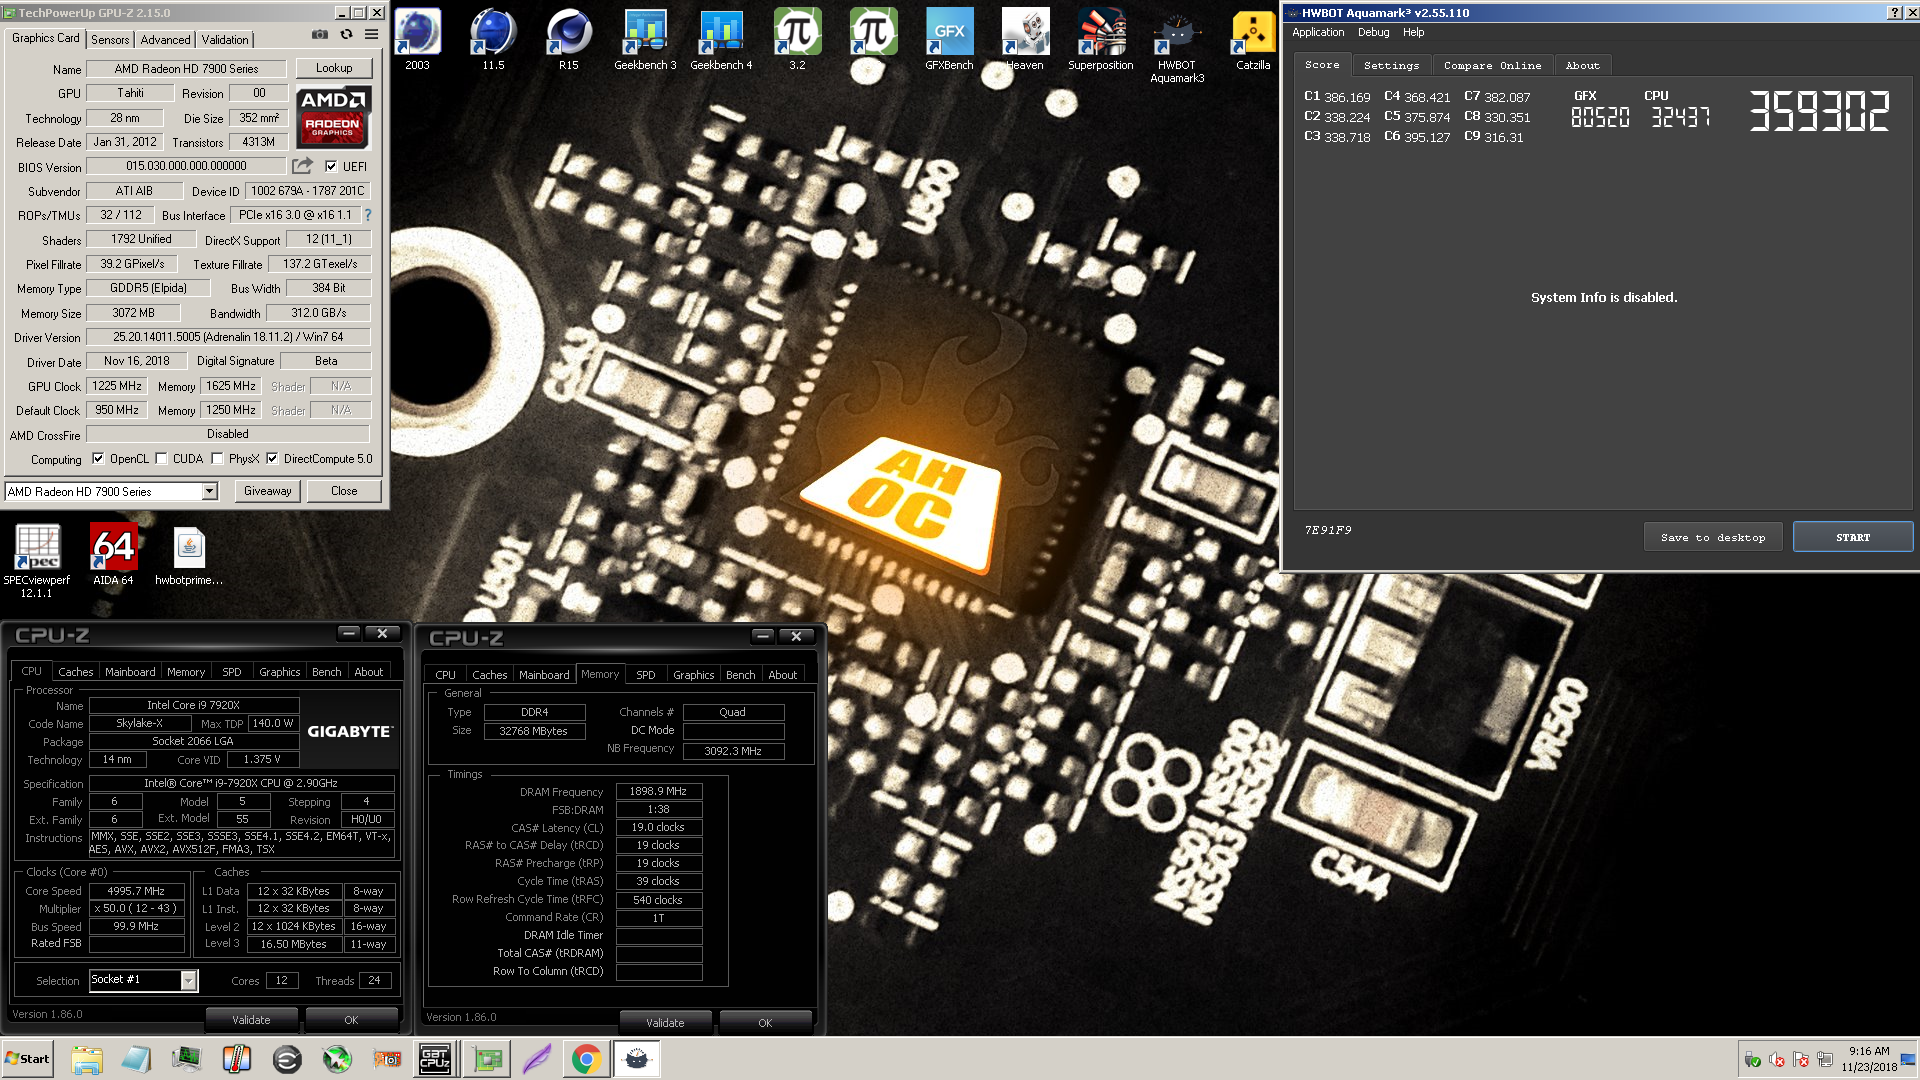Click the Windows Start button
This screenshot has height=1080, width=1920.
pyautogui.click(x=27, y=1059)
